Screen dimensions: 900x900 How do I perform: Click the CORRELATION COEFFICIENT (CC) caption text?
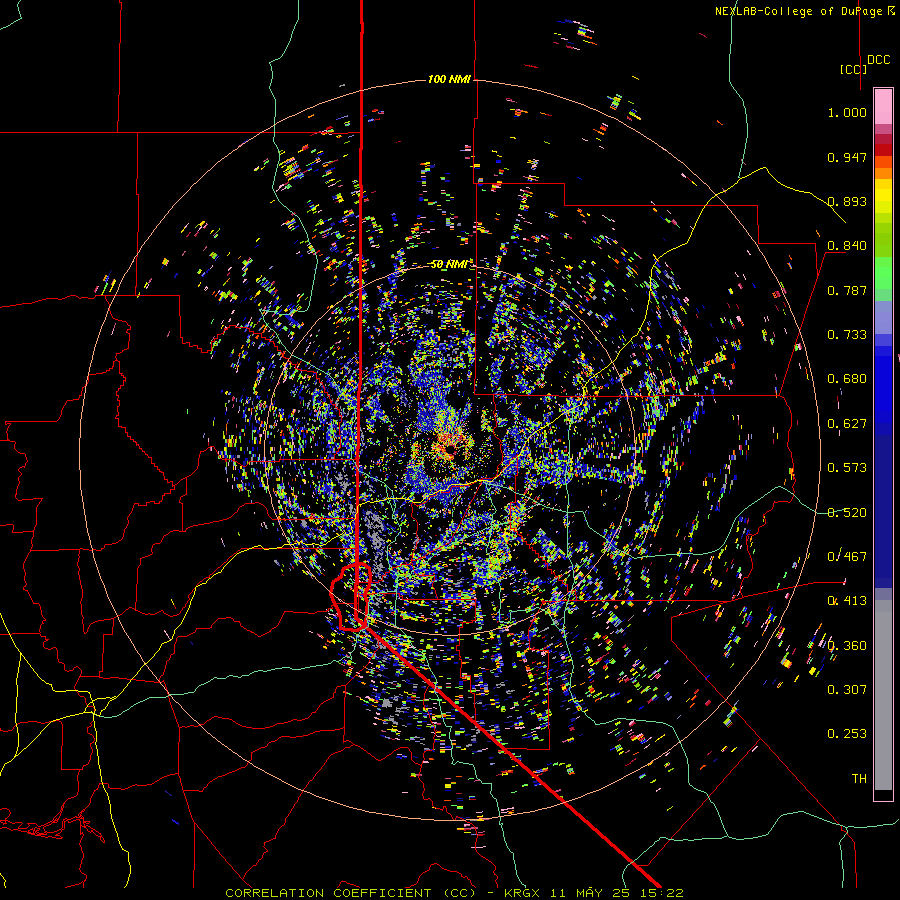pos(350,893)
